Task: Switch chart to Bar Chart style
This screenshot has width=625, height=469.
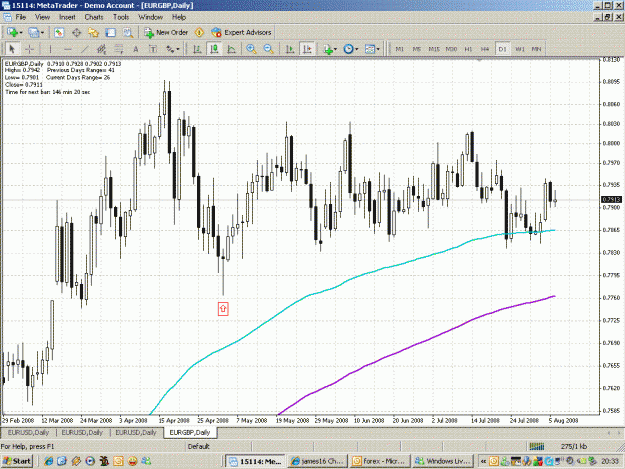Action: [x=197, y=49]
